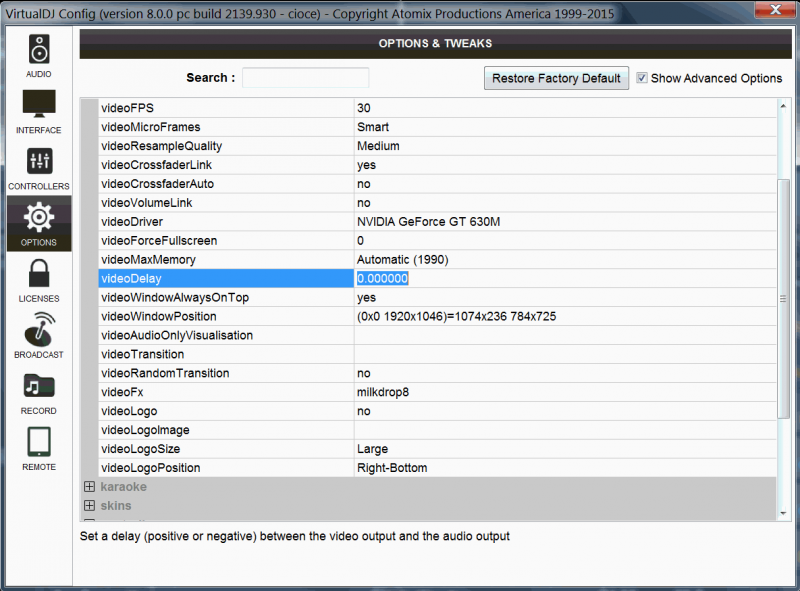Click the options list scrollbar thumb

click(x=783, y=299)
